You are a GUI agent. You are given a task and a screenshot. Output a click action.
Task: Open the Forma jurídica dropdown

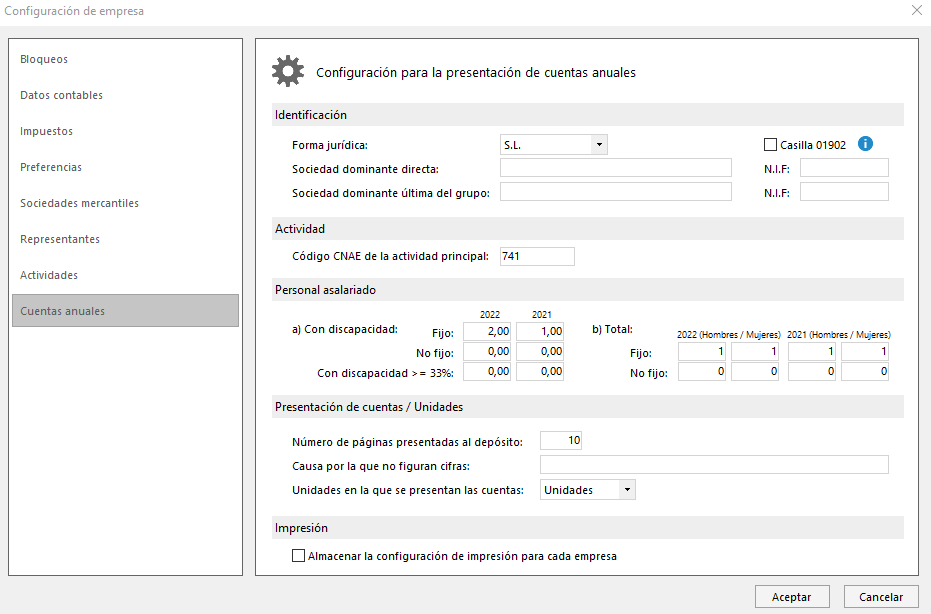(599, 144)
